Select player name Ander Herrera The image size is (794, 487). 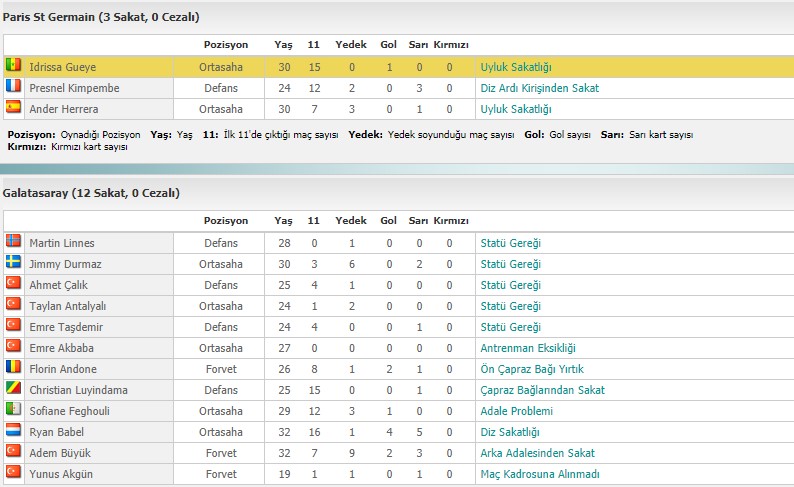63,109
